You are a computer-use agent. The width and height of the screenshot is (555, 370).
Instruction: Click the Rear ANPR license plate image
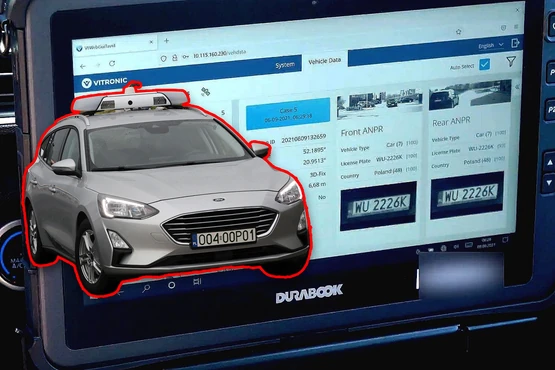[x=467, y=195]
